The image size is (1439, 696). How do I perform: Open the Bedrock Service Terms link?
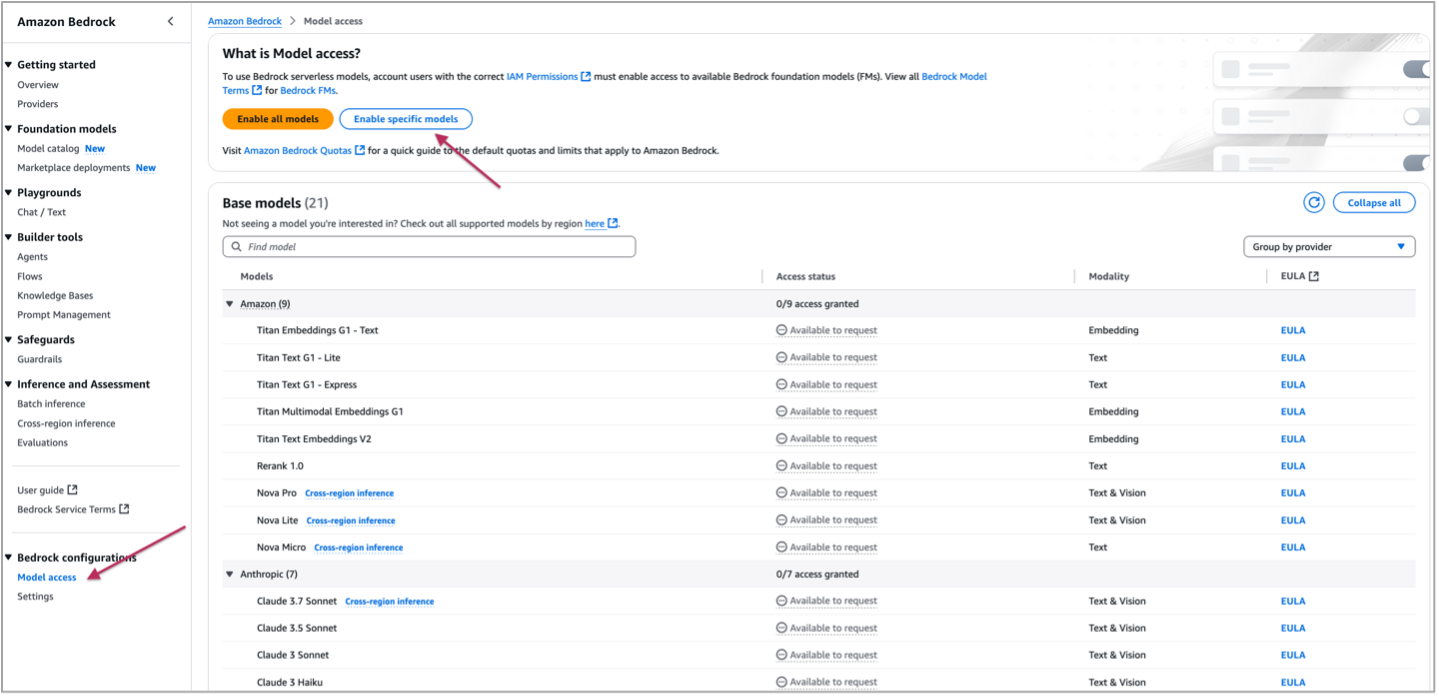tap(67, 510)
